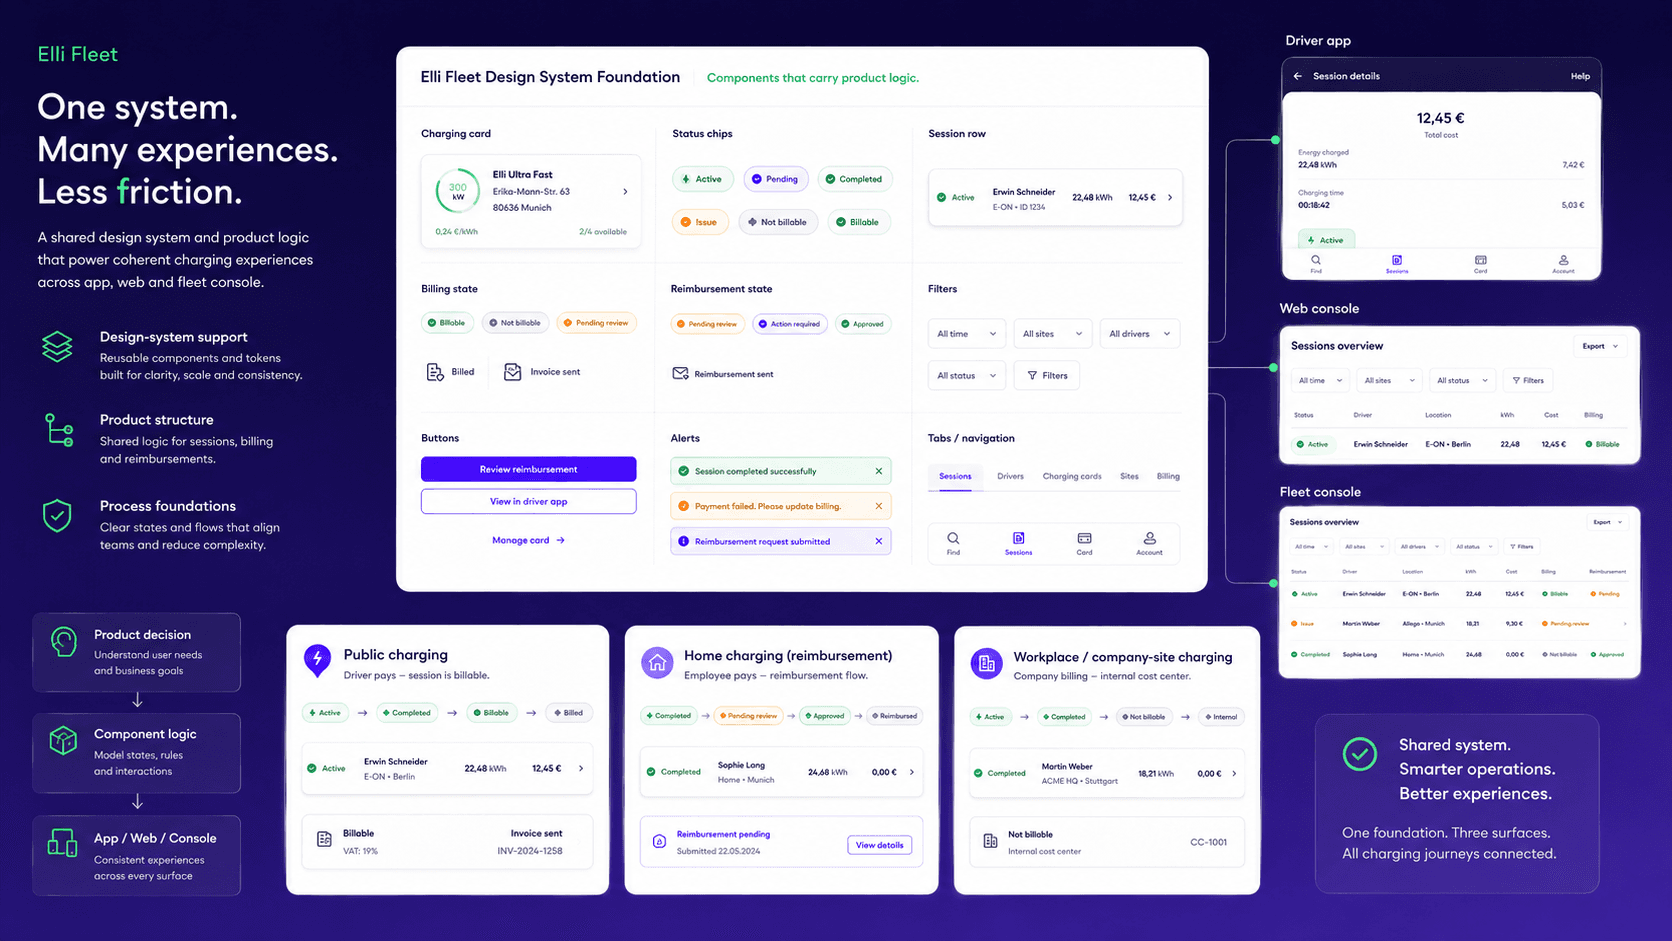Switch to the Billing tab
This screenshot has width=1672, height=941.
coord(1168,476)
